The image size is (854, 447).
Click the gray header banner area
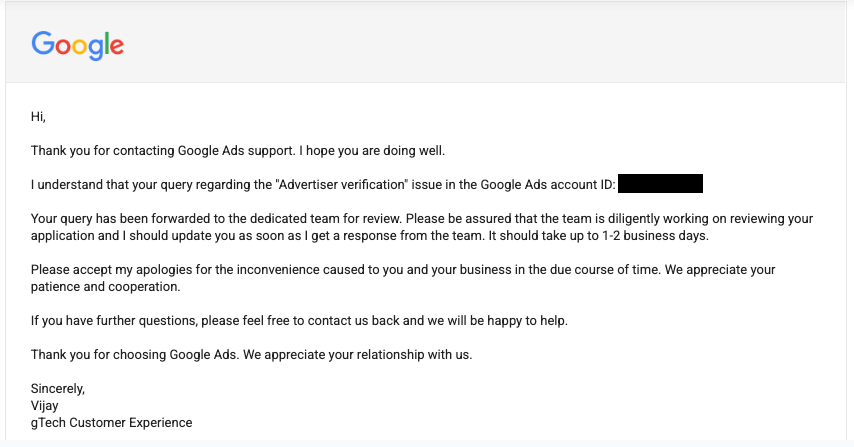(480, 44)
